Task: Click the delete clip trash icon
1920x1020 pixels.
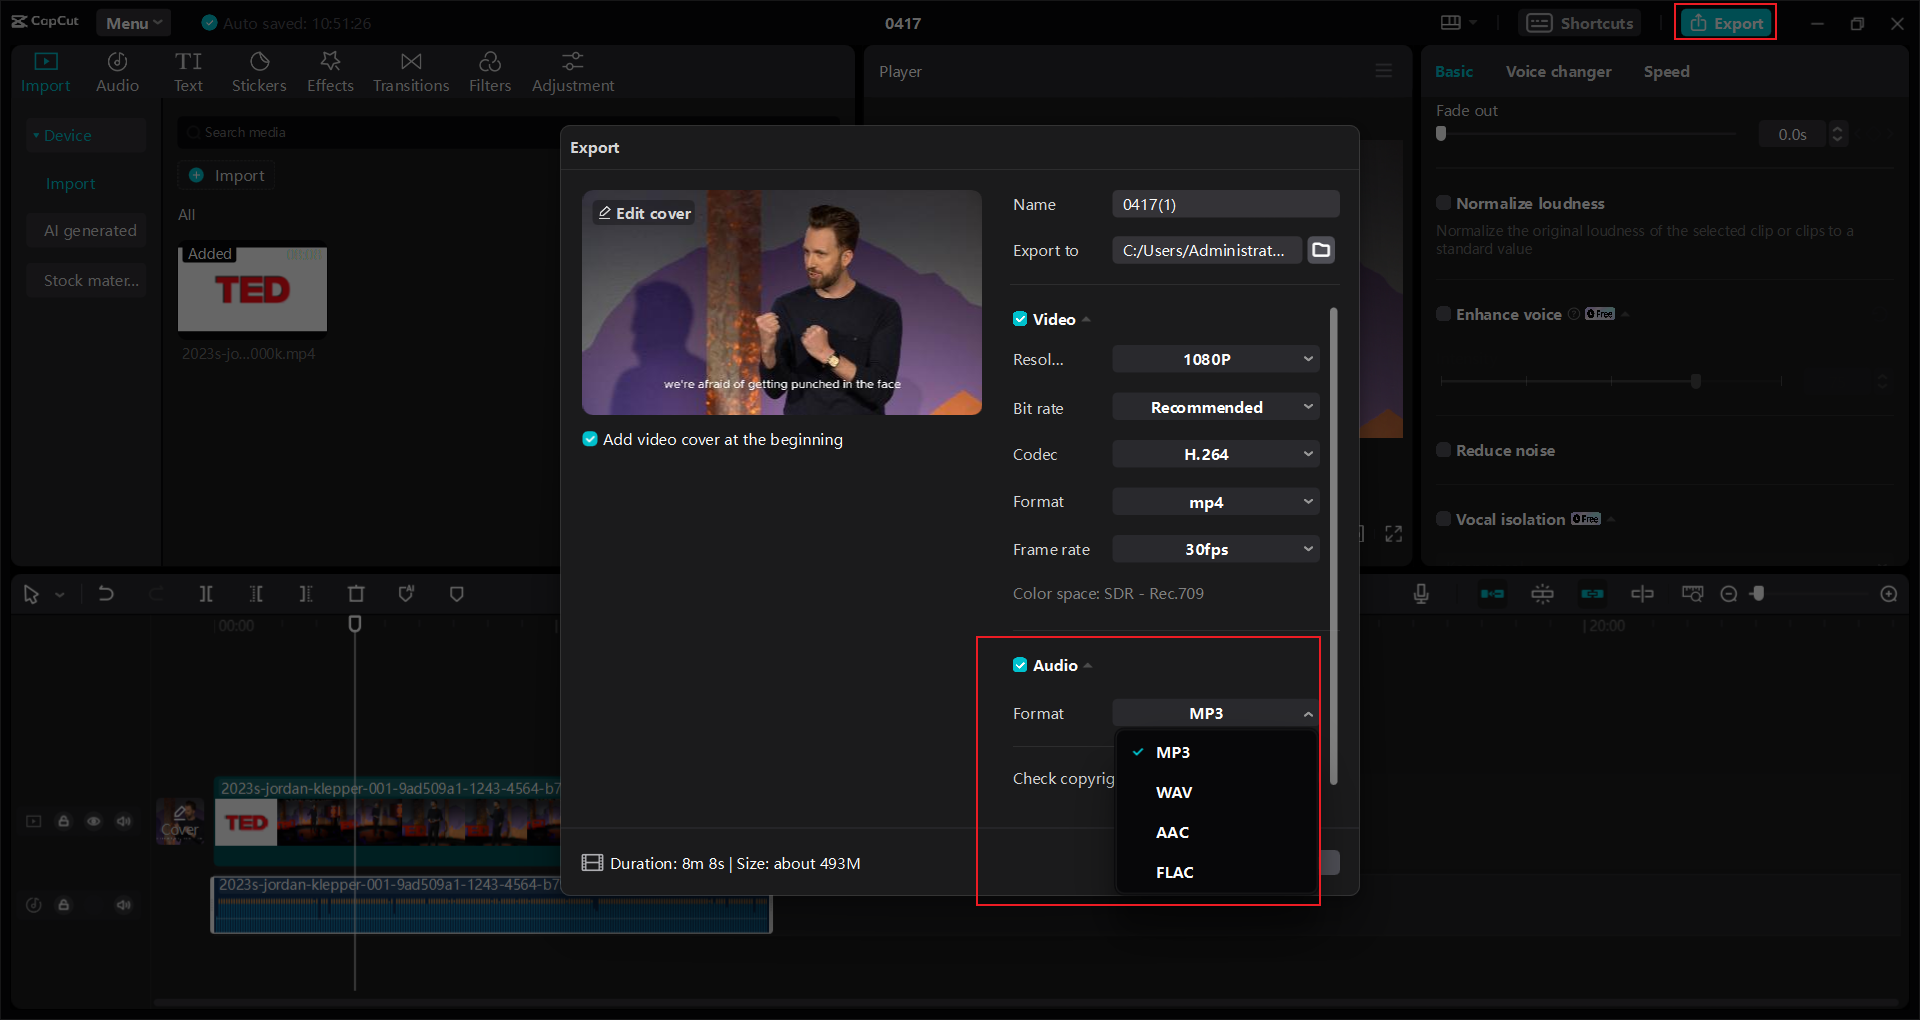Action: (x=356, y=594)
